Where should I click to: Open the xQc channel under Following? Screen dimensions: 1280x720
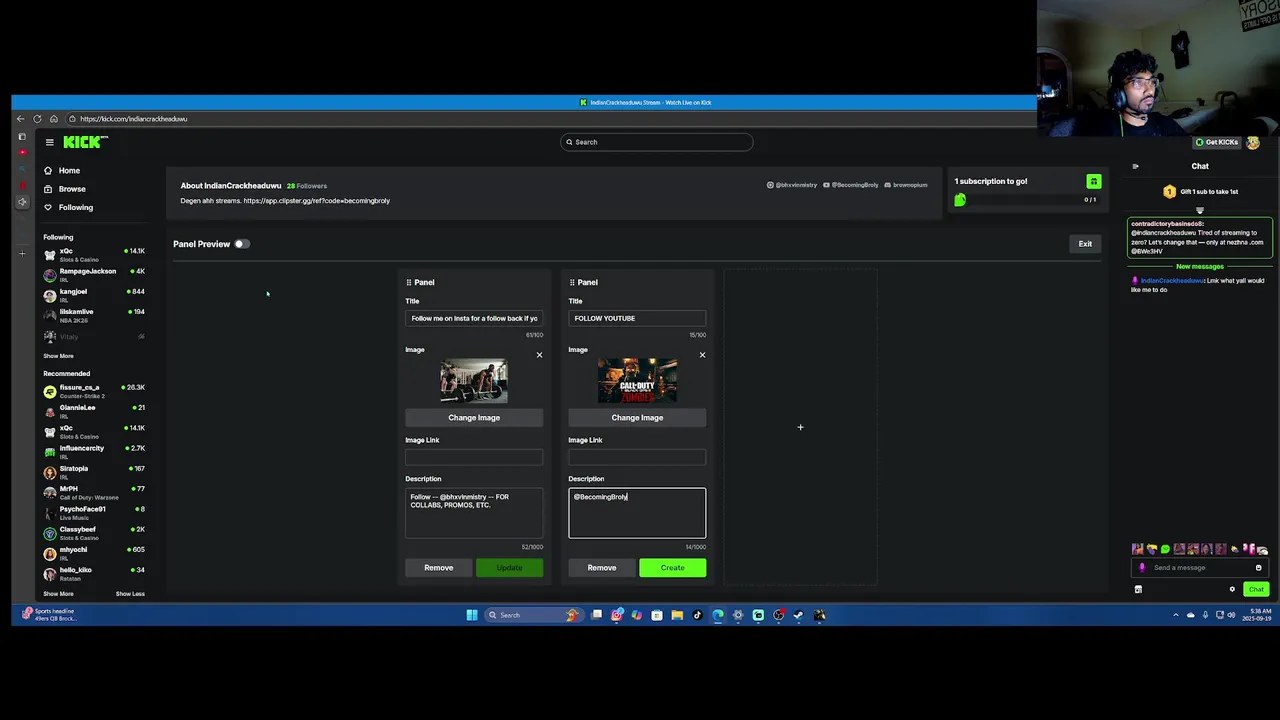[x=96, y=254]
